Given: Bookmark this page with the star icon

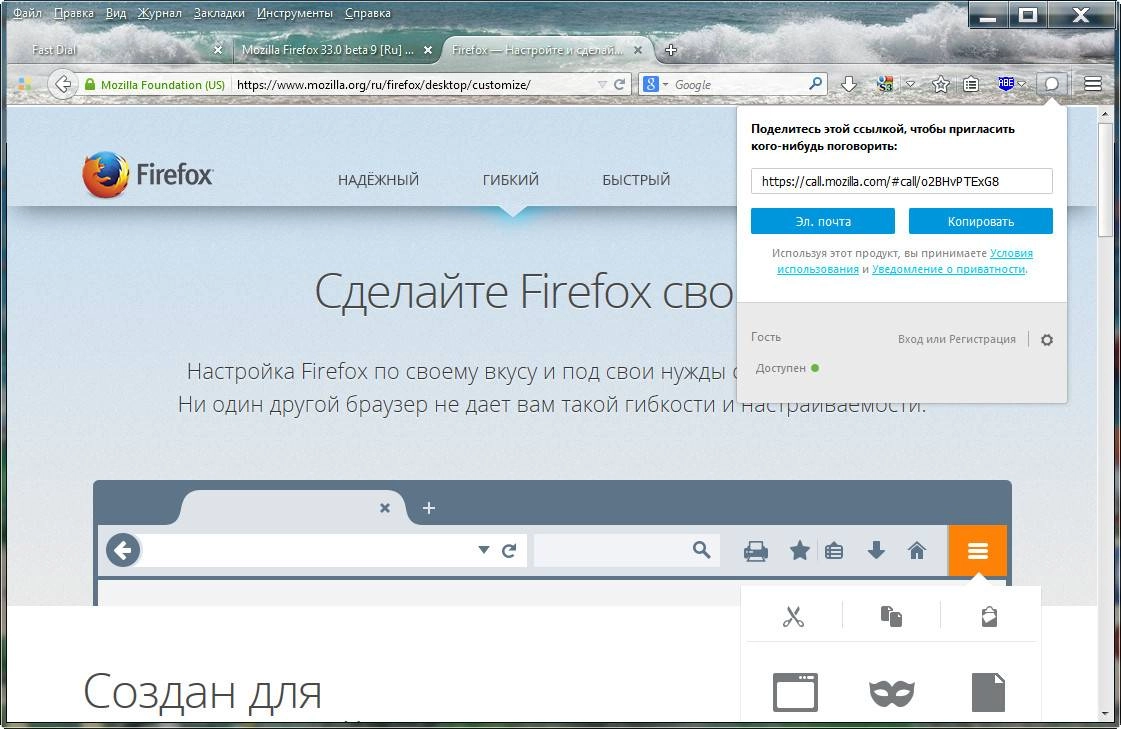Looking at the screenshot, I should [x=941, y=84].
